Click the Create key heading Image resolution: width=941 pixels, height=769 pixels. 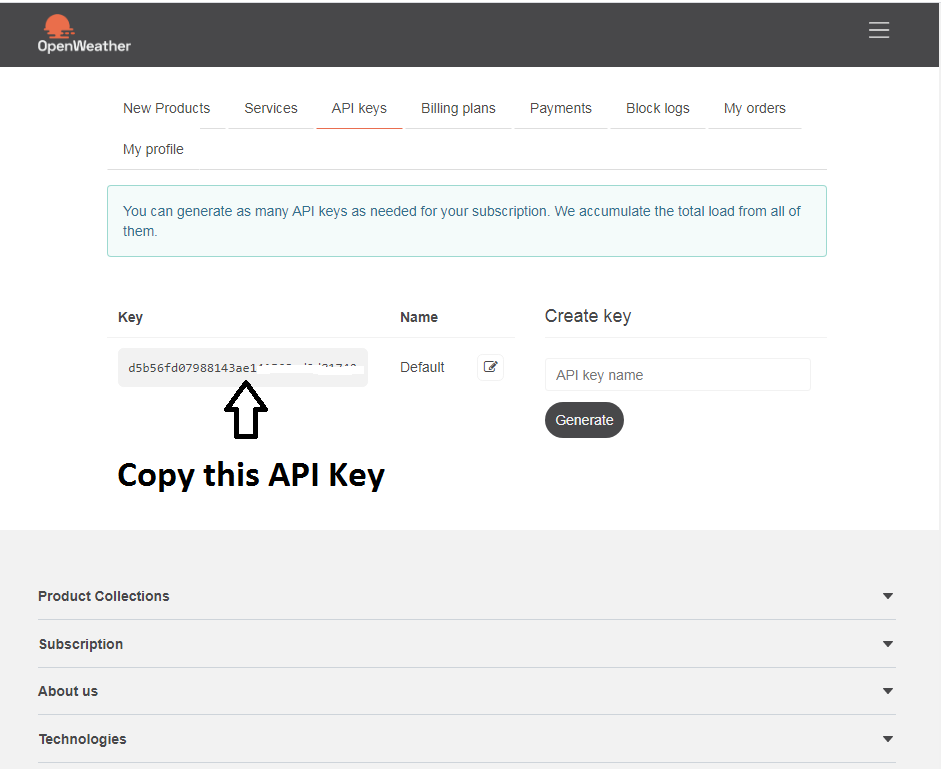[x=588, y=316]
